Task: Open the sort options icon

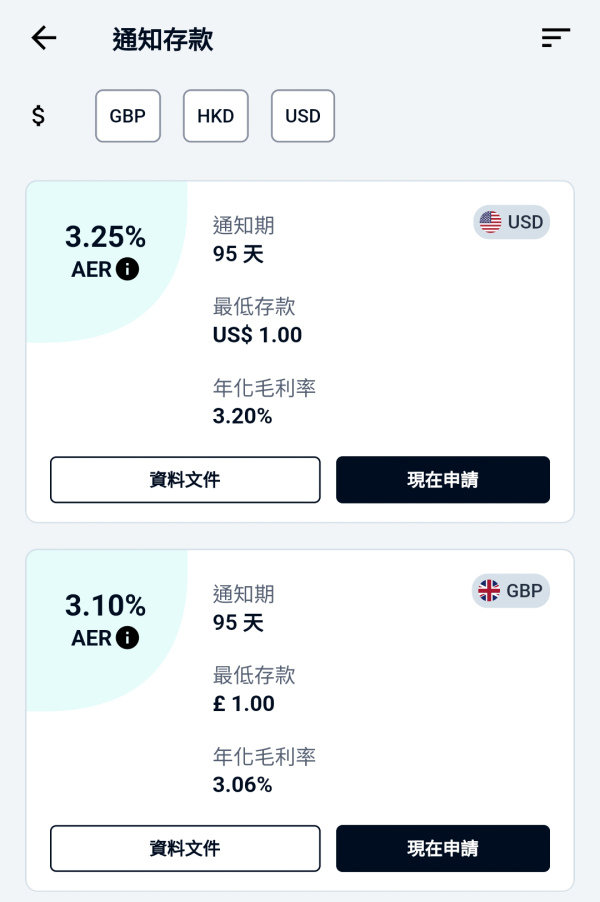Action: (x=556, y=38)
